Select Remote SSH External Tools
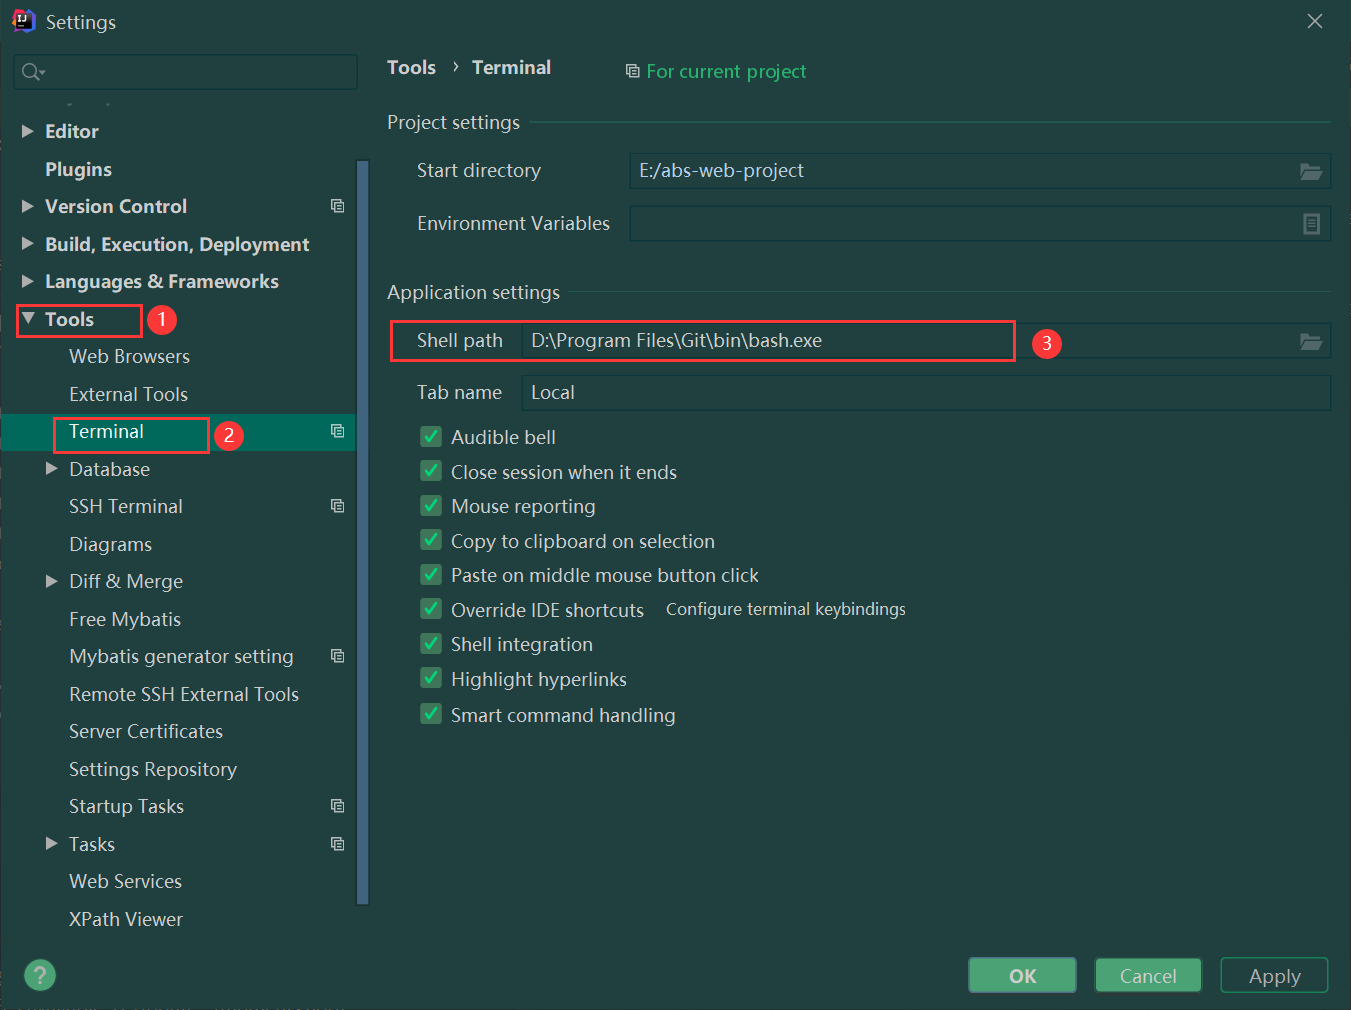Screen dimensions: 1351x1010 (184, 694)
